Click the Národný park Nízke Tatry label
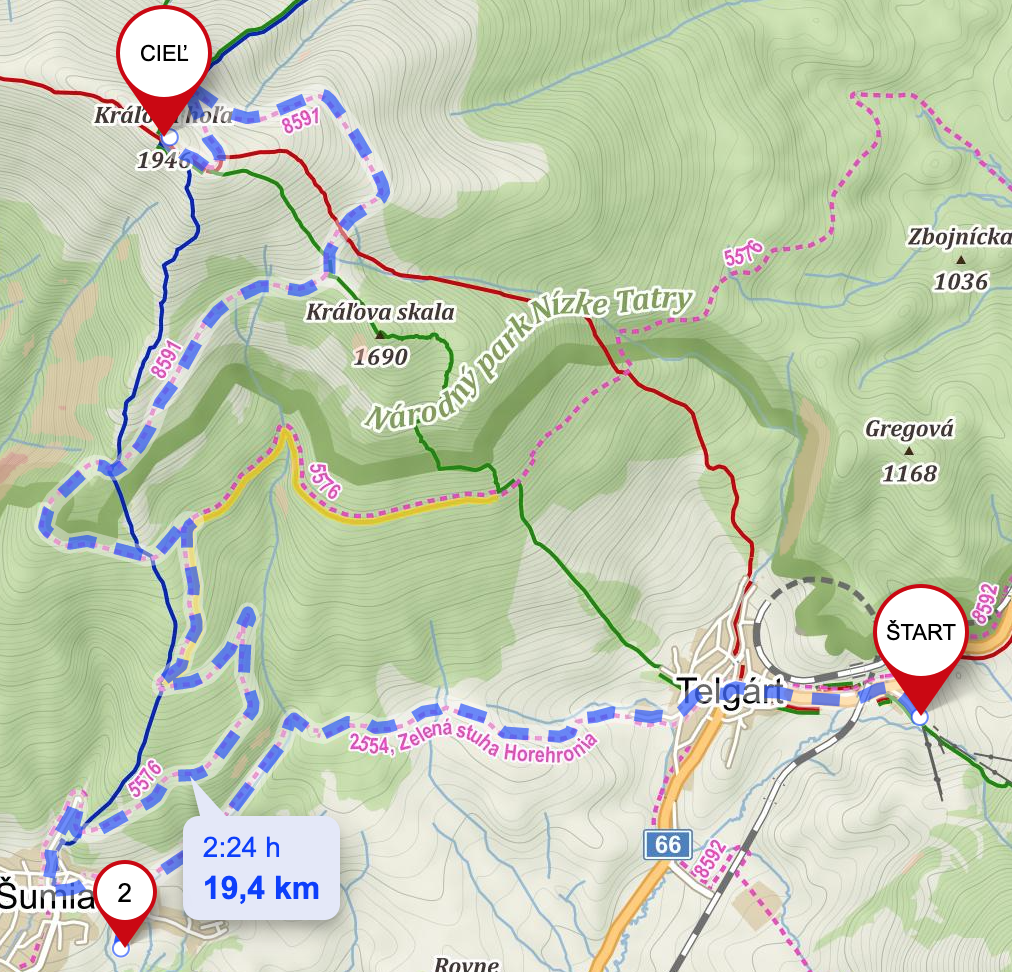 tap(528, 357)
